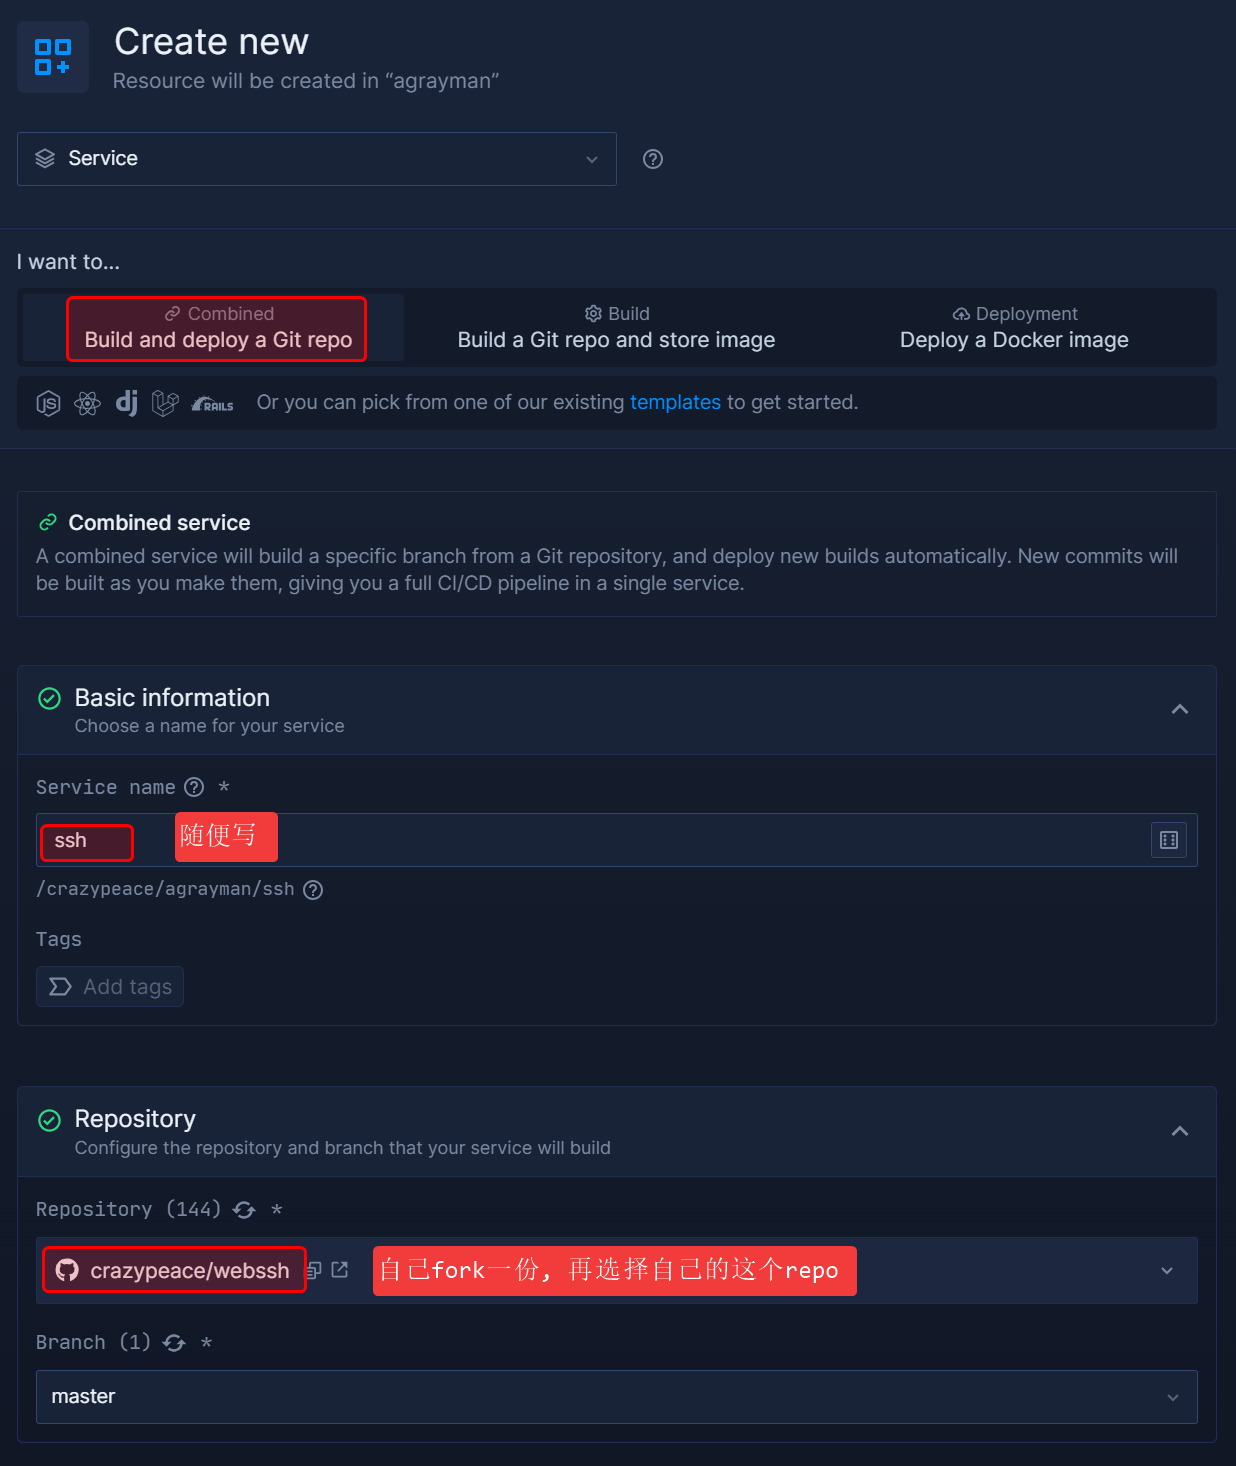Open the templates link
The image size is (1236, 1466).
point(675,402)
